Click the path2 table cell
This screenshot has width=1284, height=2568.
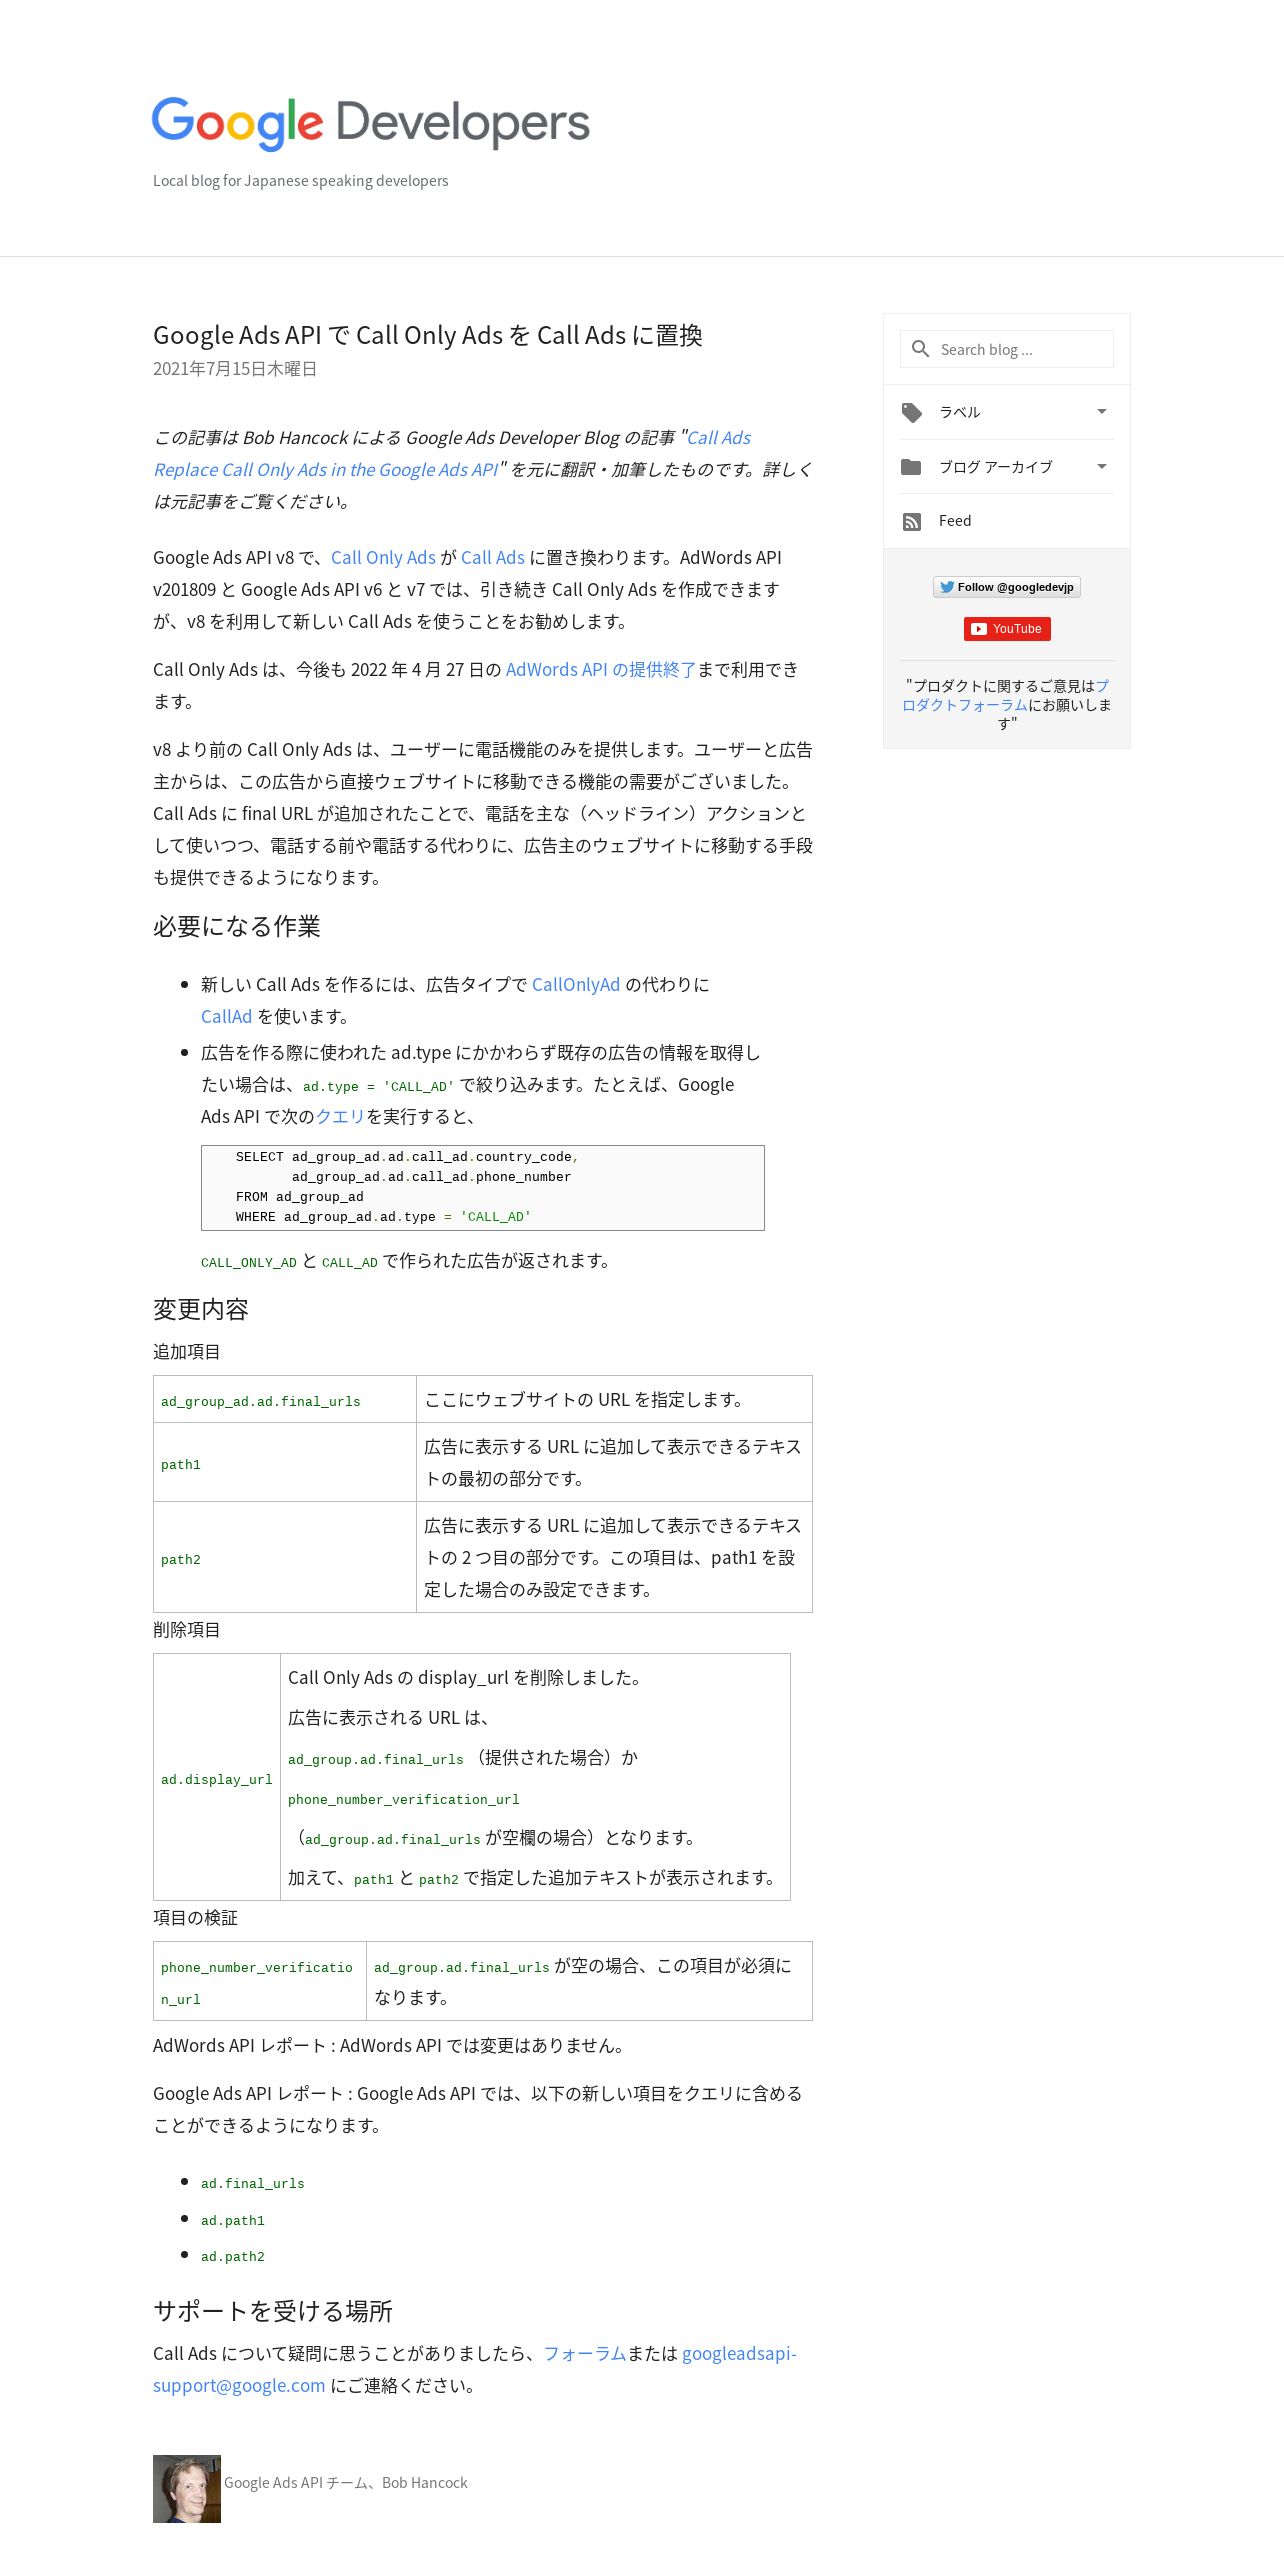(x=285, y=1558)
